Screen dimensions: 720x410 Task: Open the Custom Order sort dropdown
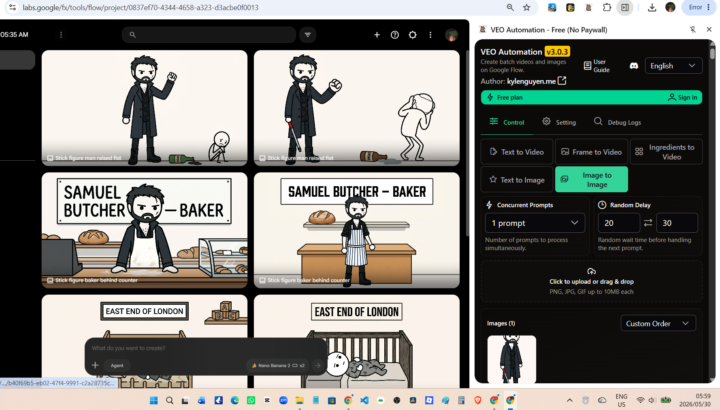coord(658,323)
